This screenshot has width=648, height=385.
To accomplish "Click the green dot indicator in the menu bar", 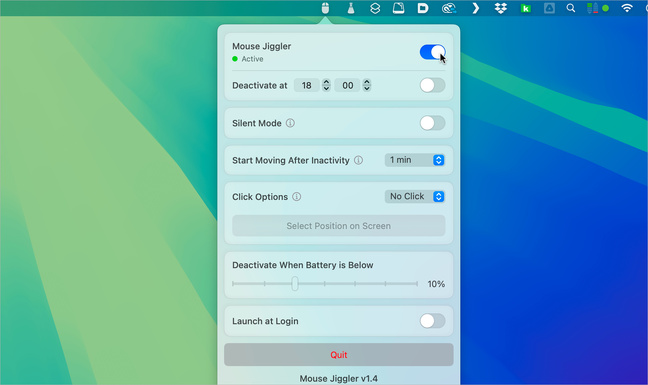I will coord(605,8).
